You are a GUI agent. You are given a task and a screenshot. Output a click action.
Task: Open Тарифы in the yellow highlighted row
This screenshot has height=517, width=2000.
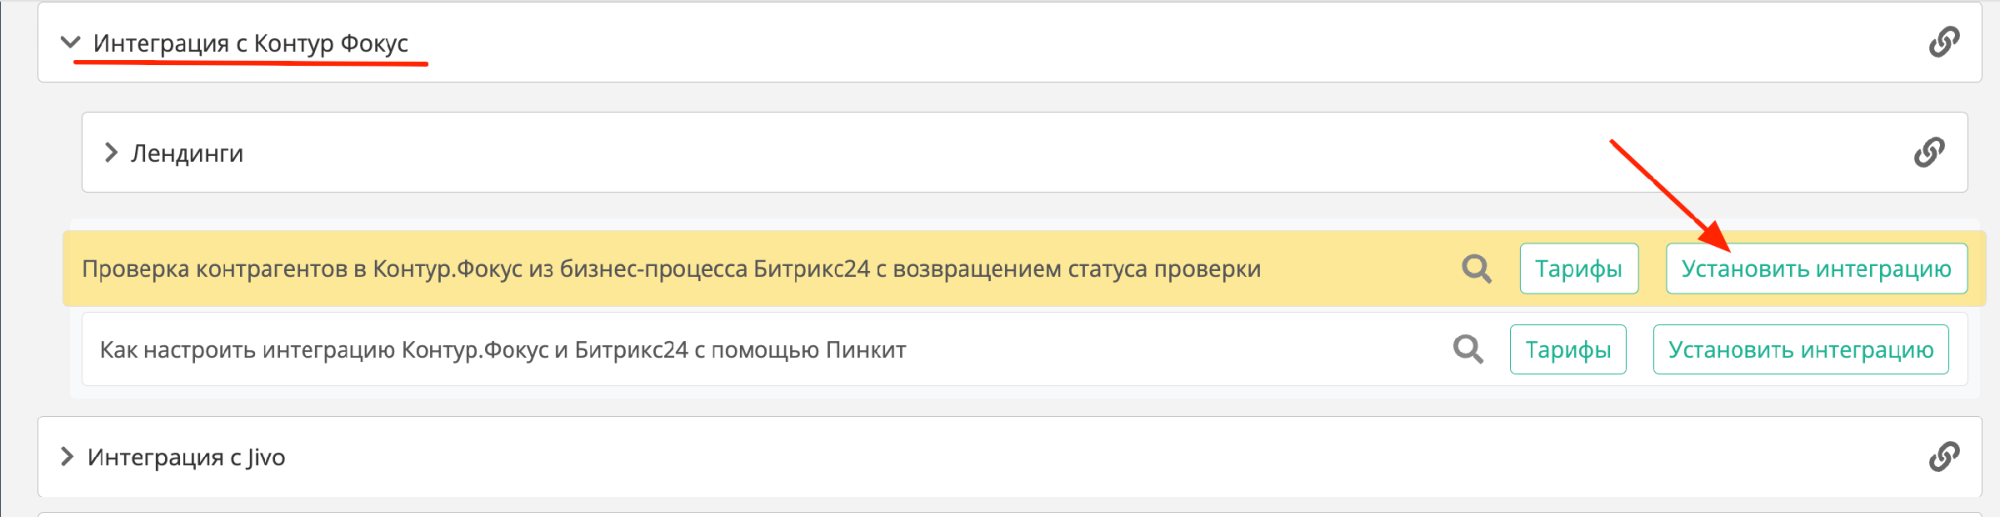1578,268
